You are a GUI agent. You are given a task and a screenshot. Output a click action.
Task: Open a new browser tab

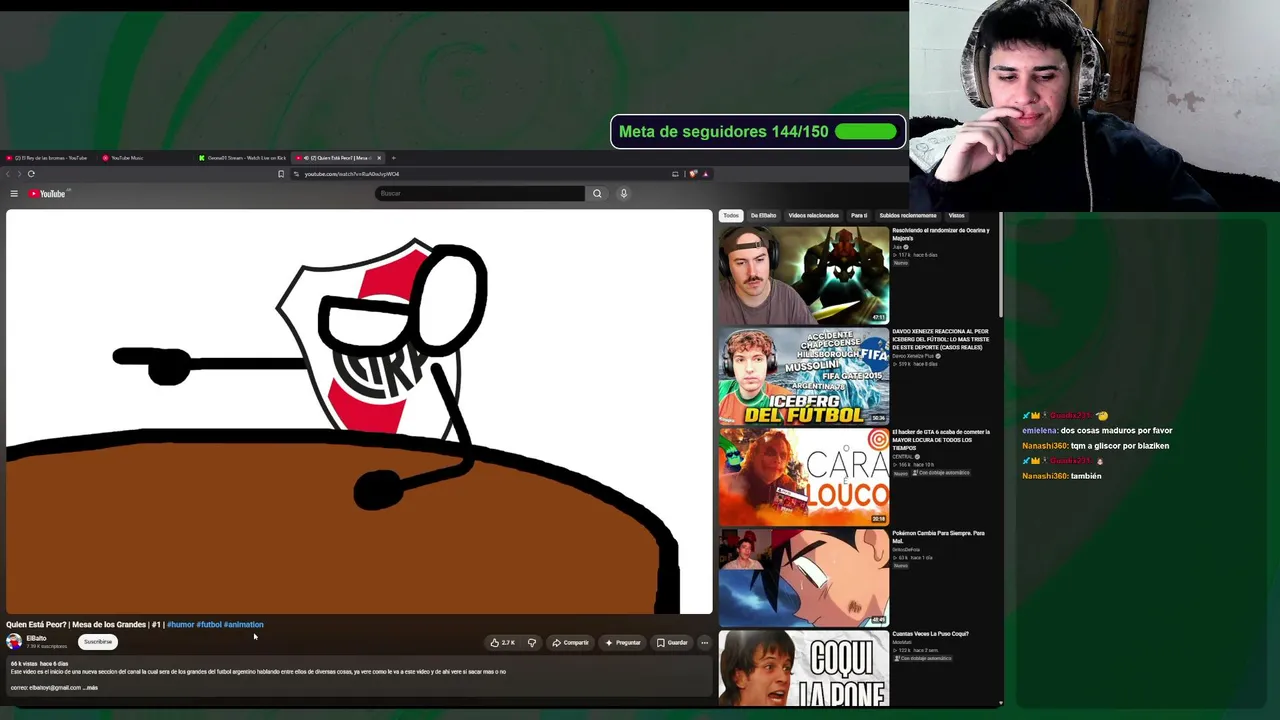point(394,158)
